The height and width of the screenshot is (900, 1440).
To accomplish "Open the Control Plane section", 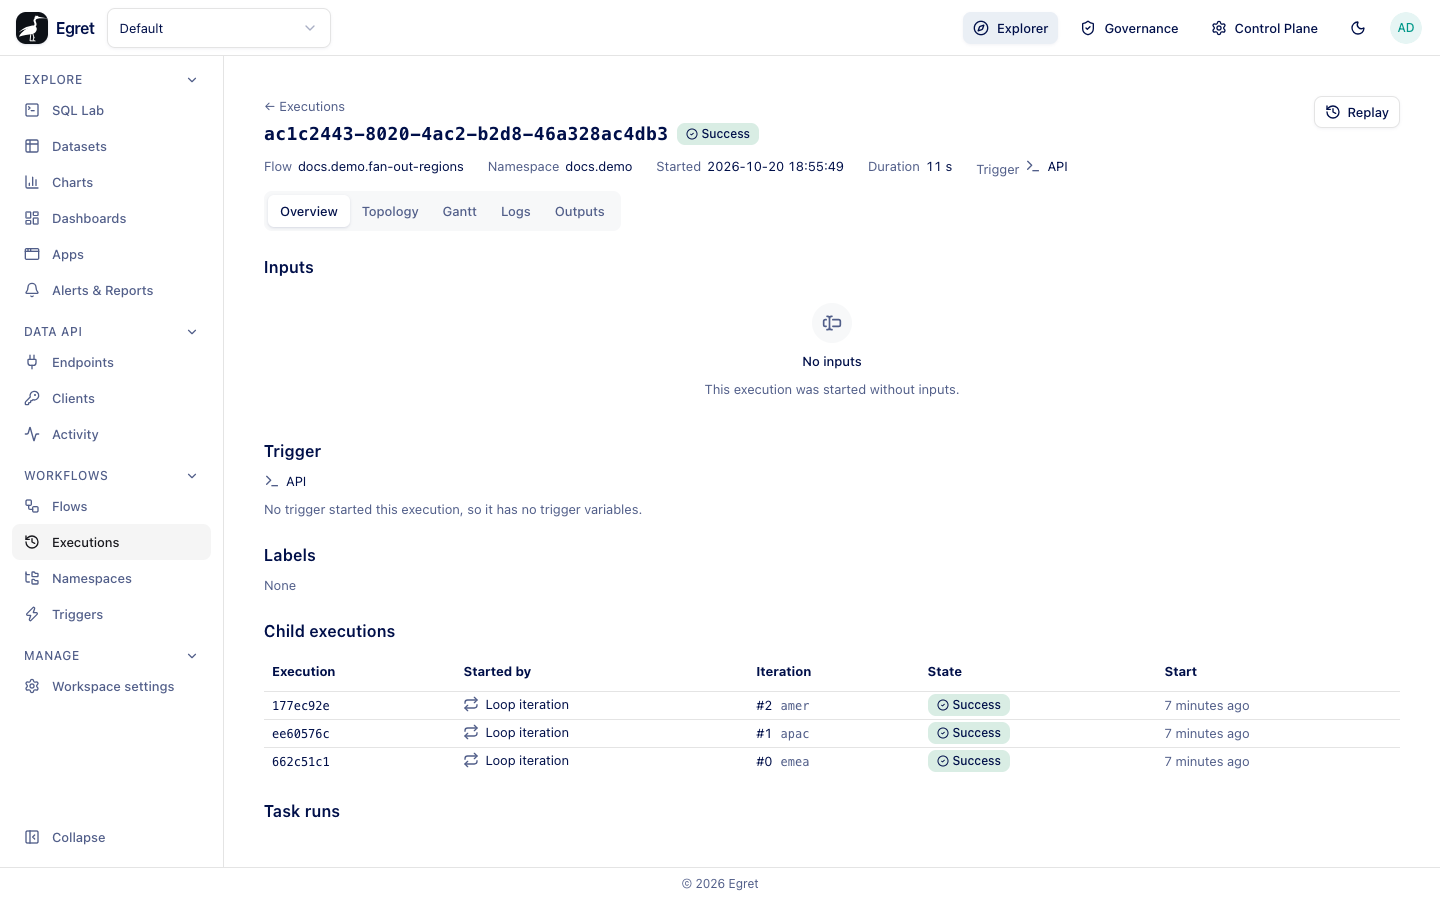I will pos(1265,28).
